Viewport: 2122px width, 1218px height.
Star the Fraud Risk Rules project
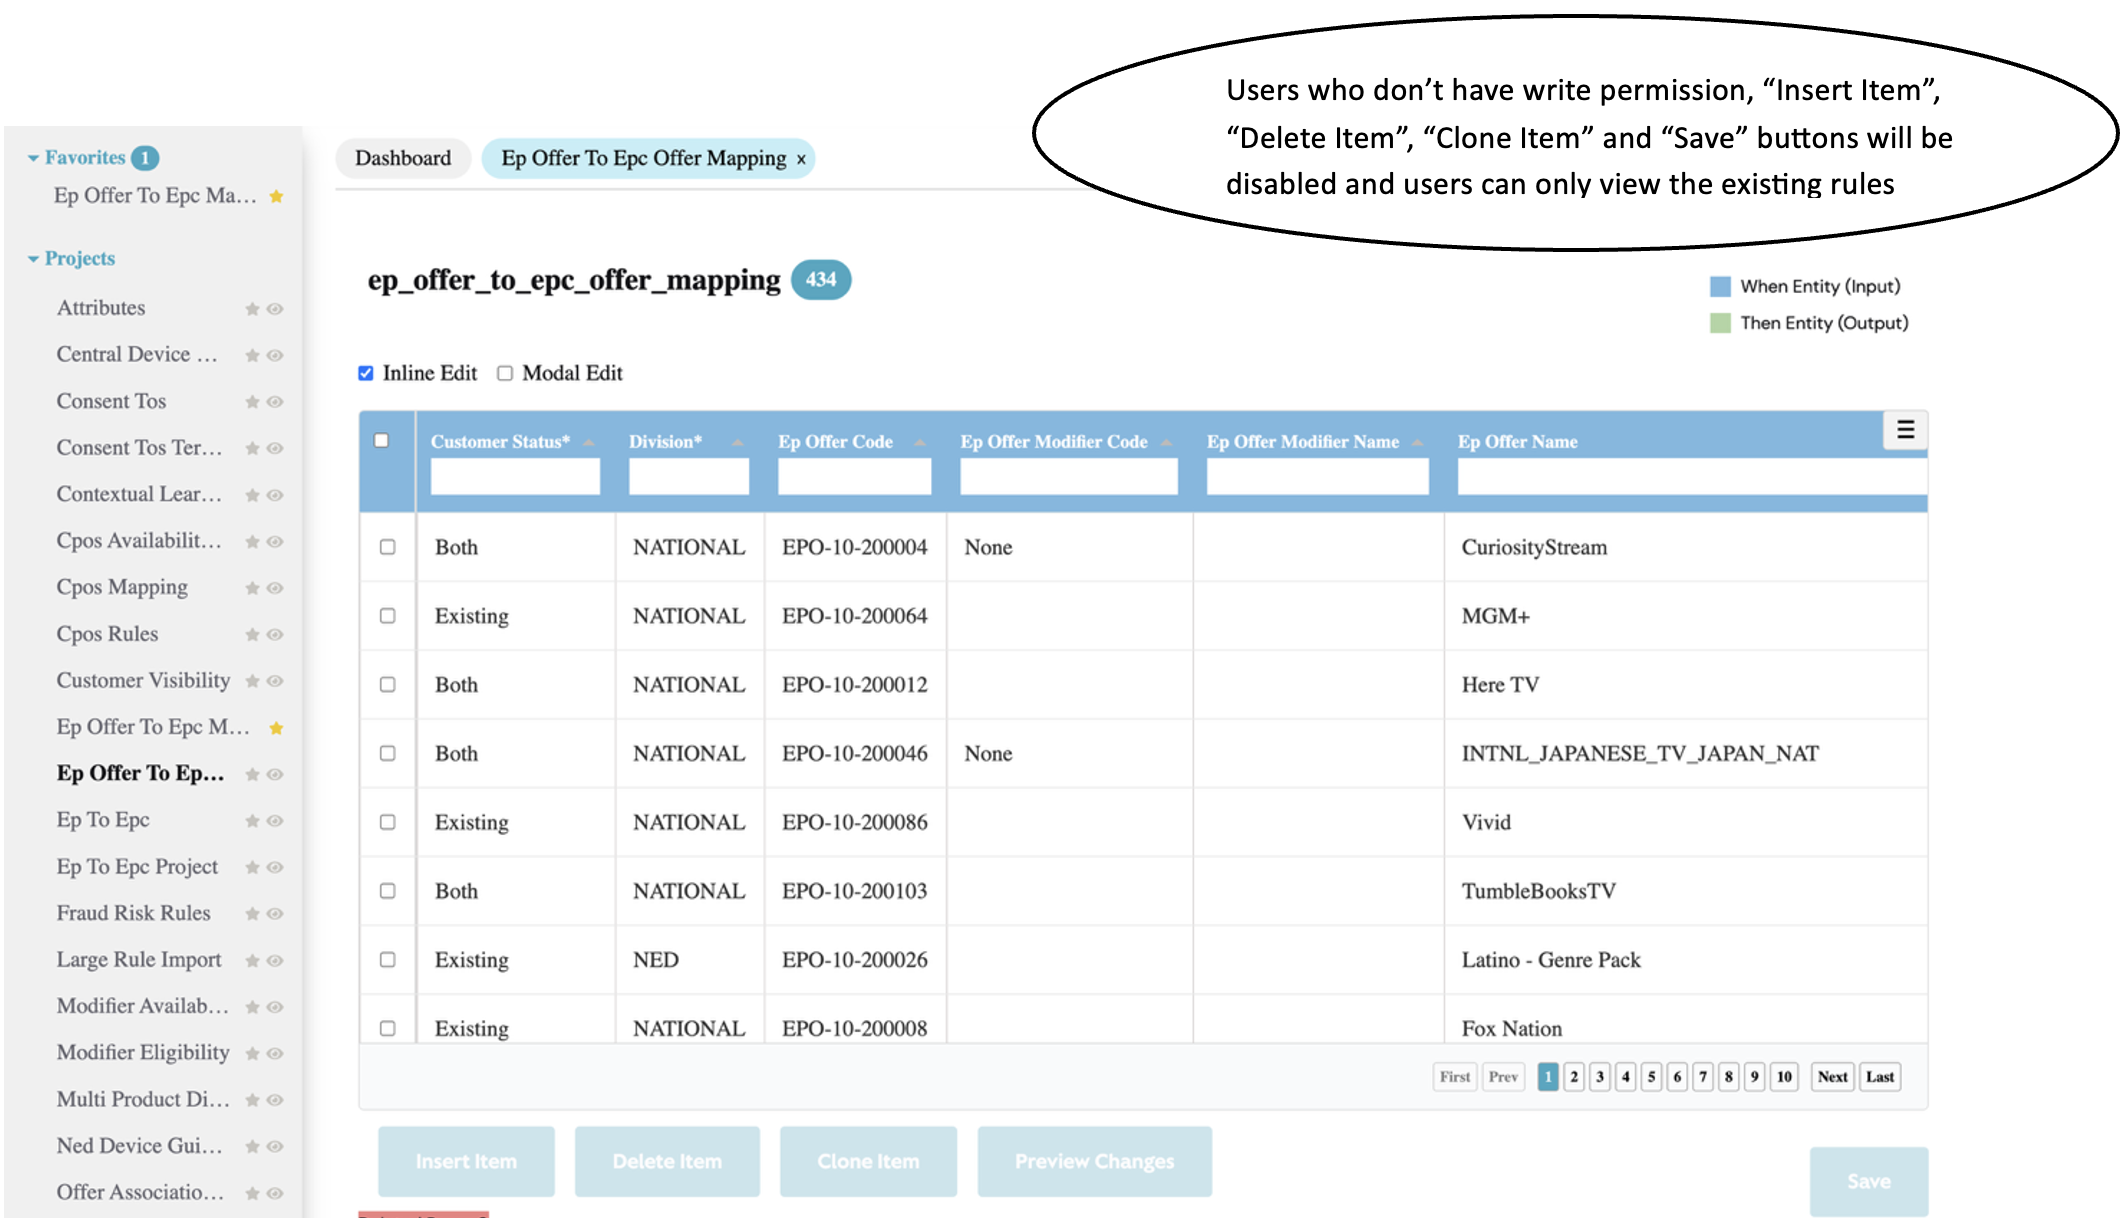coord(252,914)
